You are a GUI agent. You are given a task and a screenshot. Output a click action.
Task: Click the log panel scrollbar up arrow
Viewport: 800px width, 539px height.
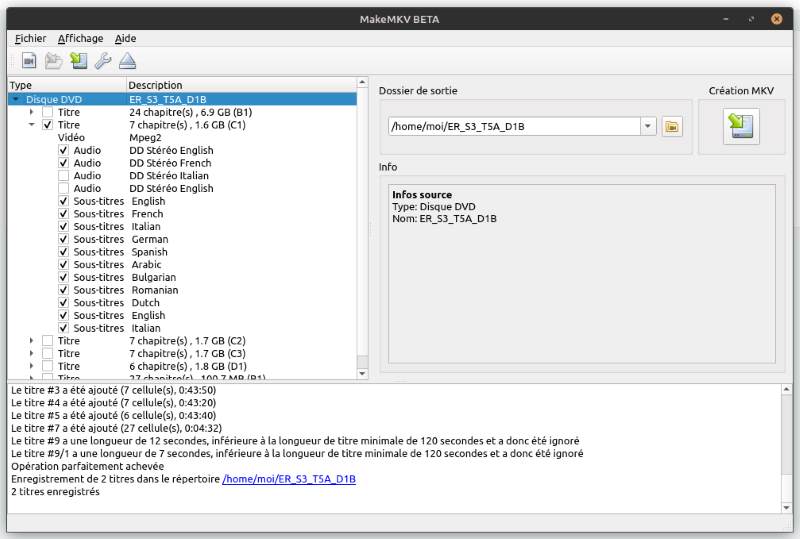787,390
